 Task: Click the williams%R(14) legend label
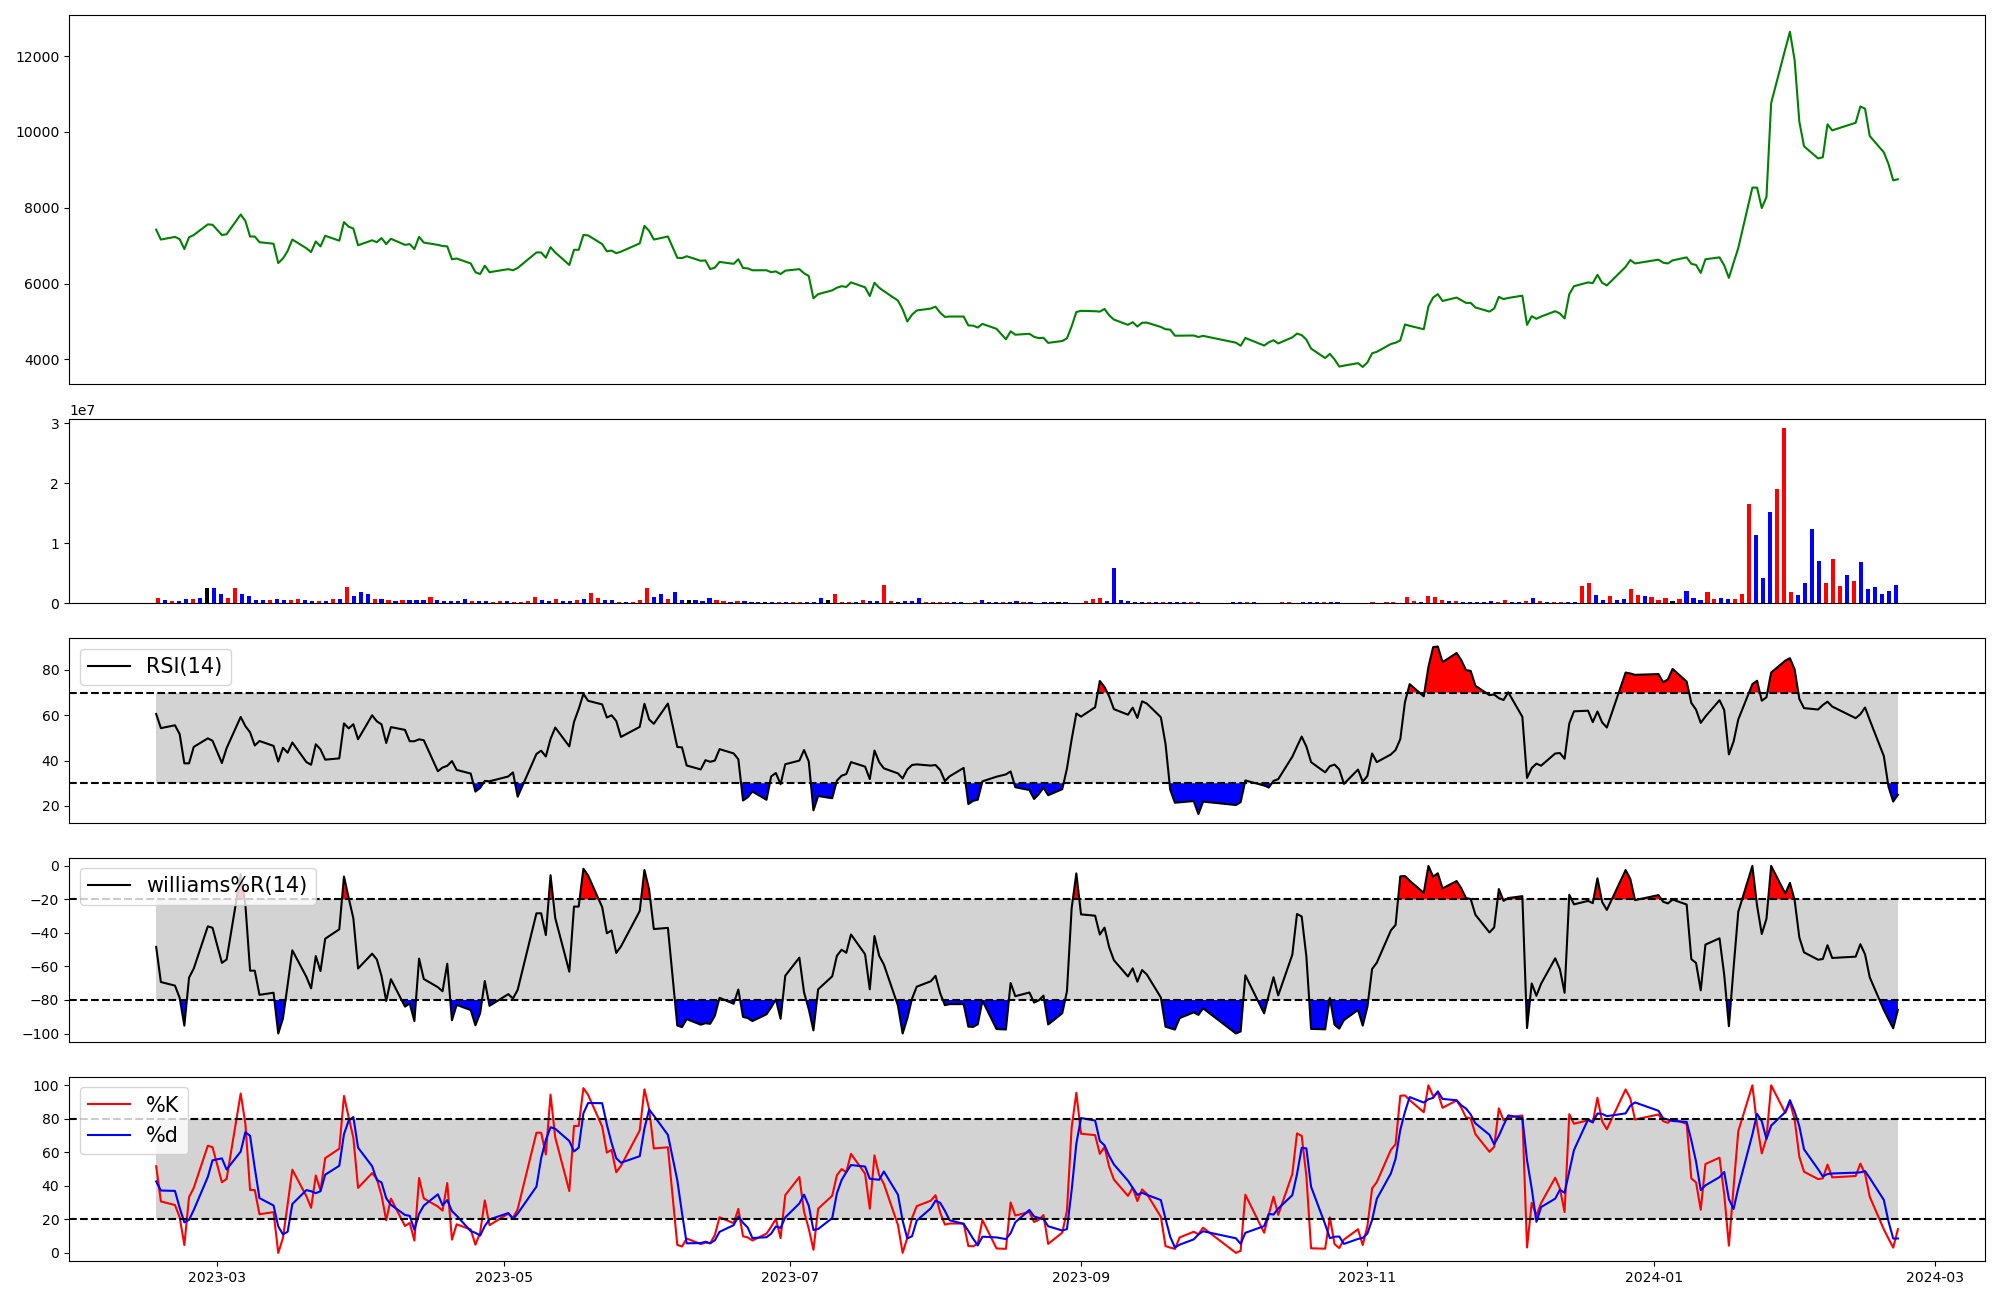tap(226, 885)
